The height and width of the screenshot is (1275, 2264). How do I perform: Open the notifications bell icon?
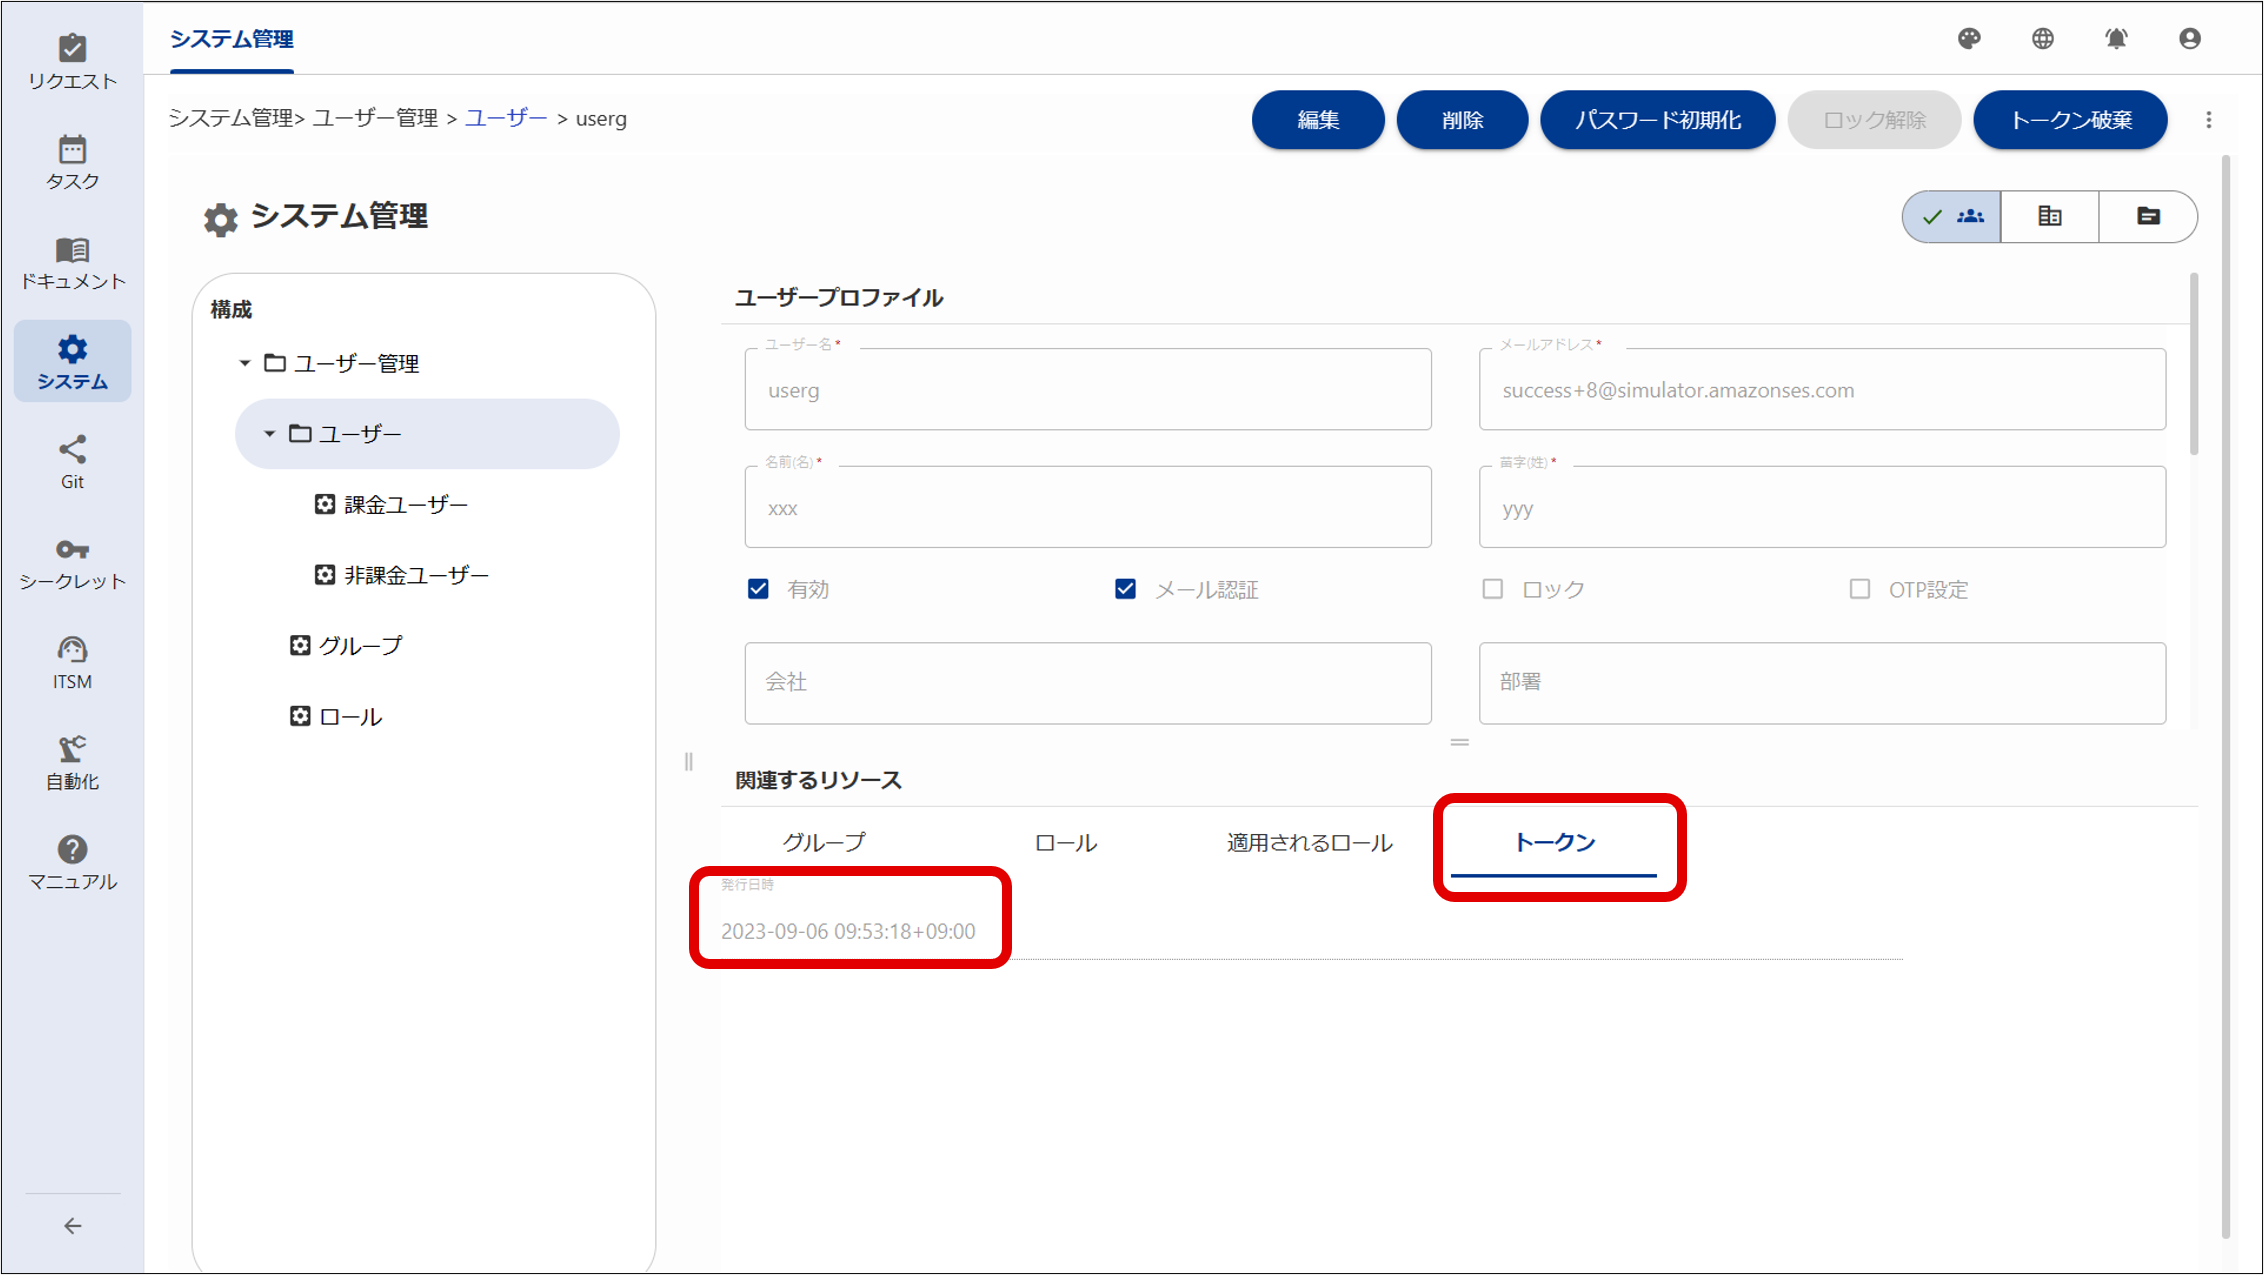coord(2116,39)
